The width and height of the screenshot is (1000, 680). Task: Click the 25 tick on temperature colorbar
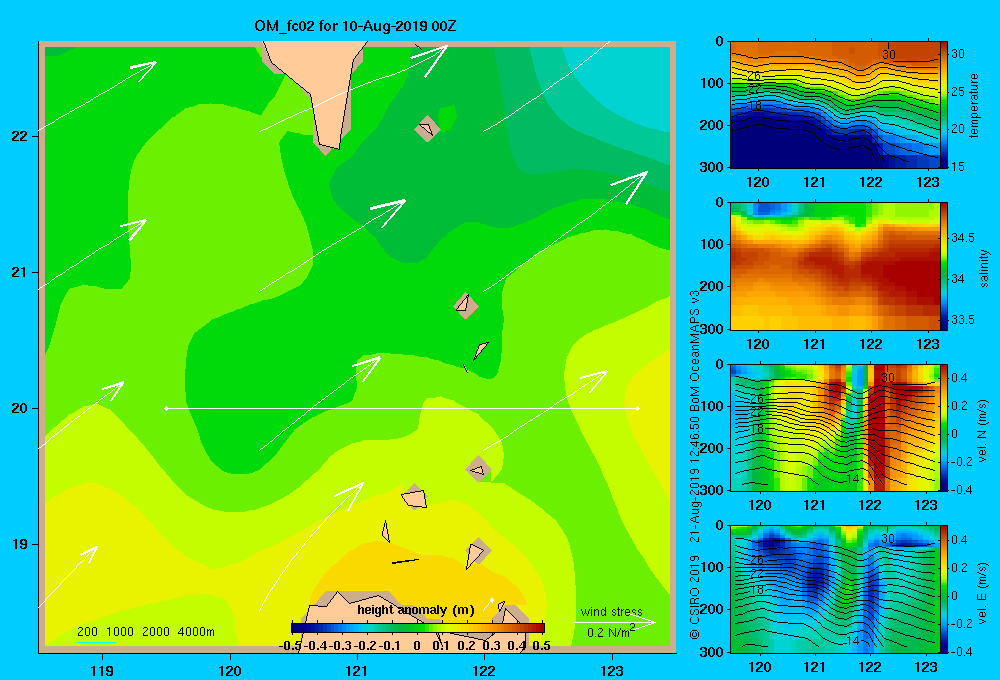(958, 92)
